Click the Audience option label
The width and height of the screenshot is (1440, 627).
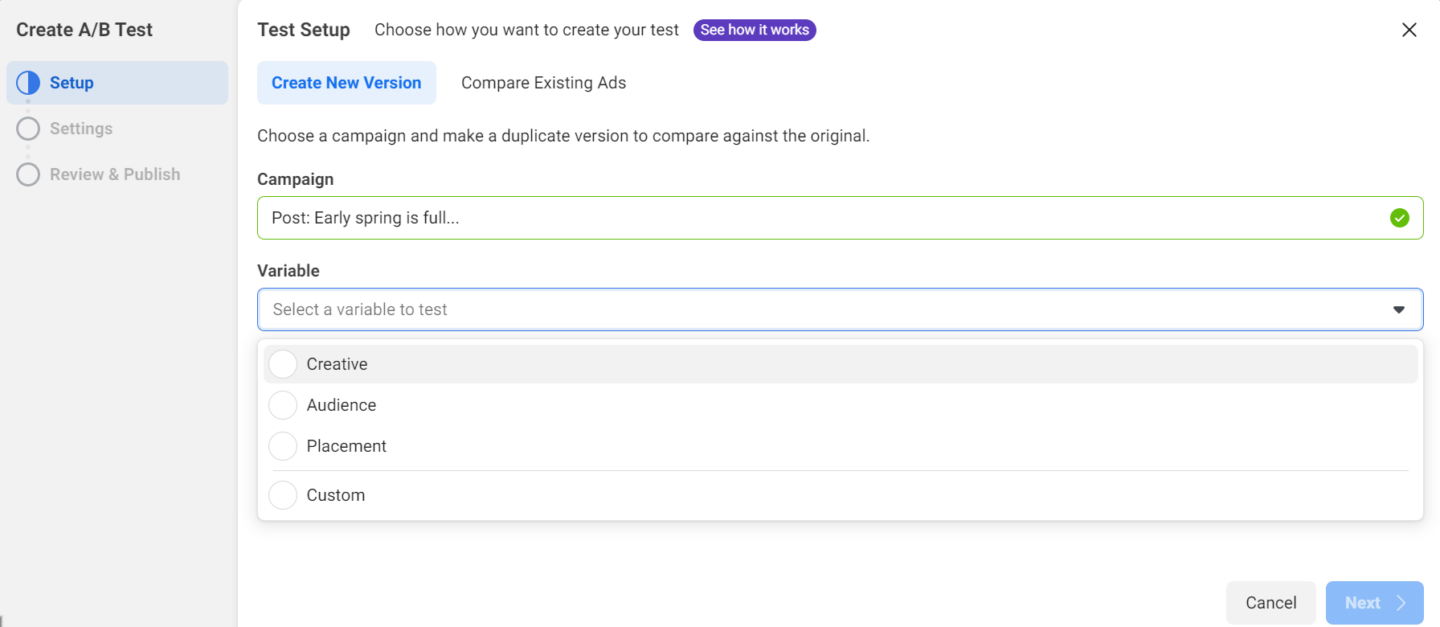pos(341,405)
